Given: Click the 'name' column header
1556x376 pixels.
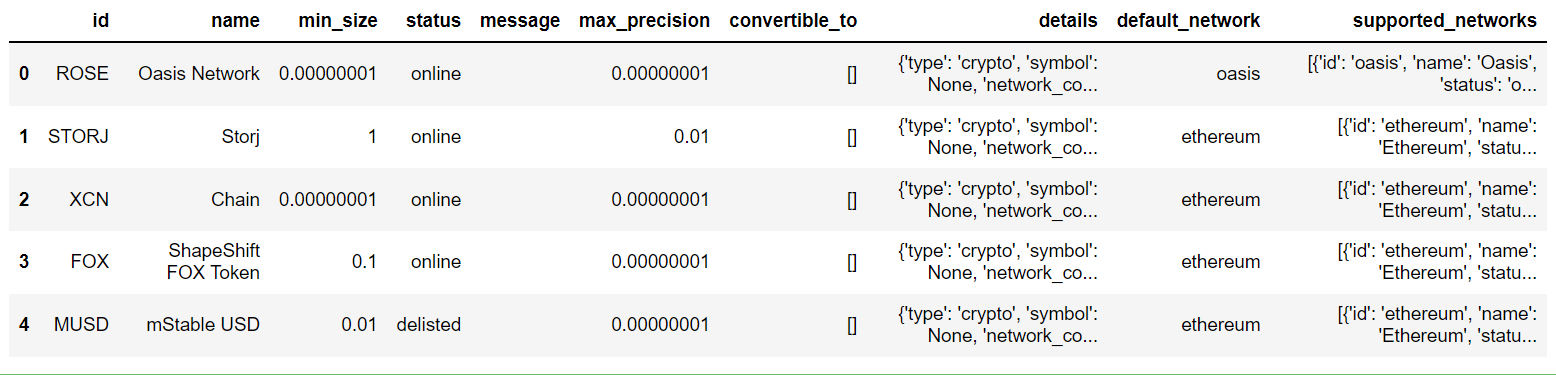Looking at the screenshot, I should [237, 20].
